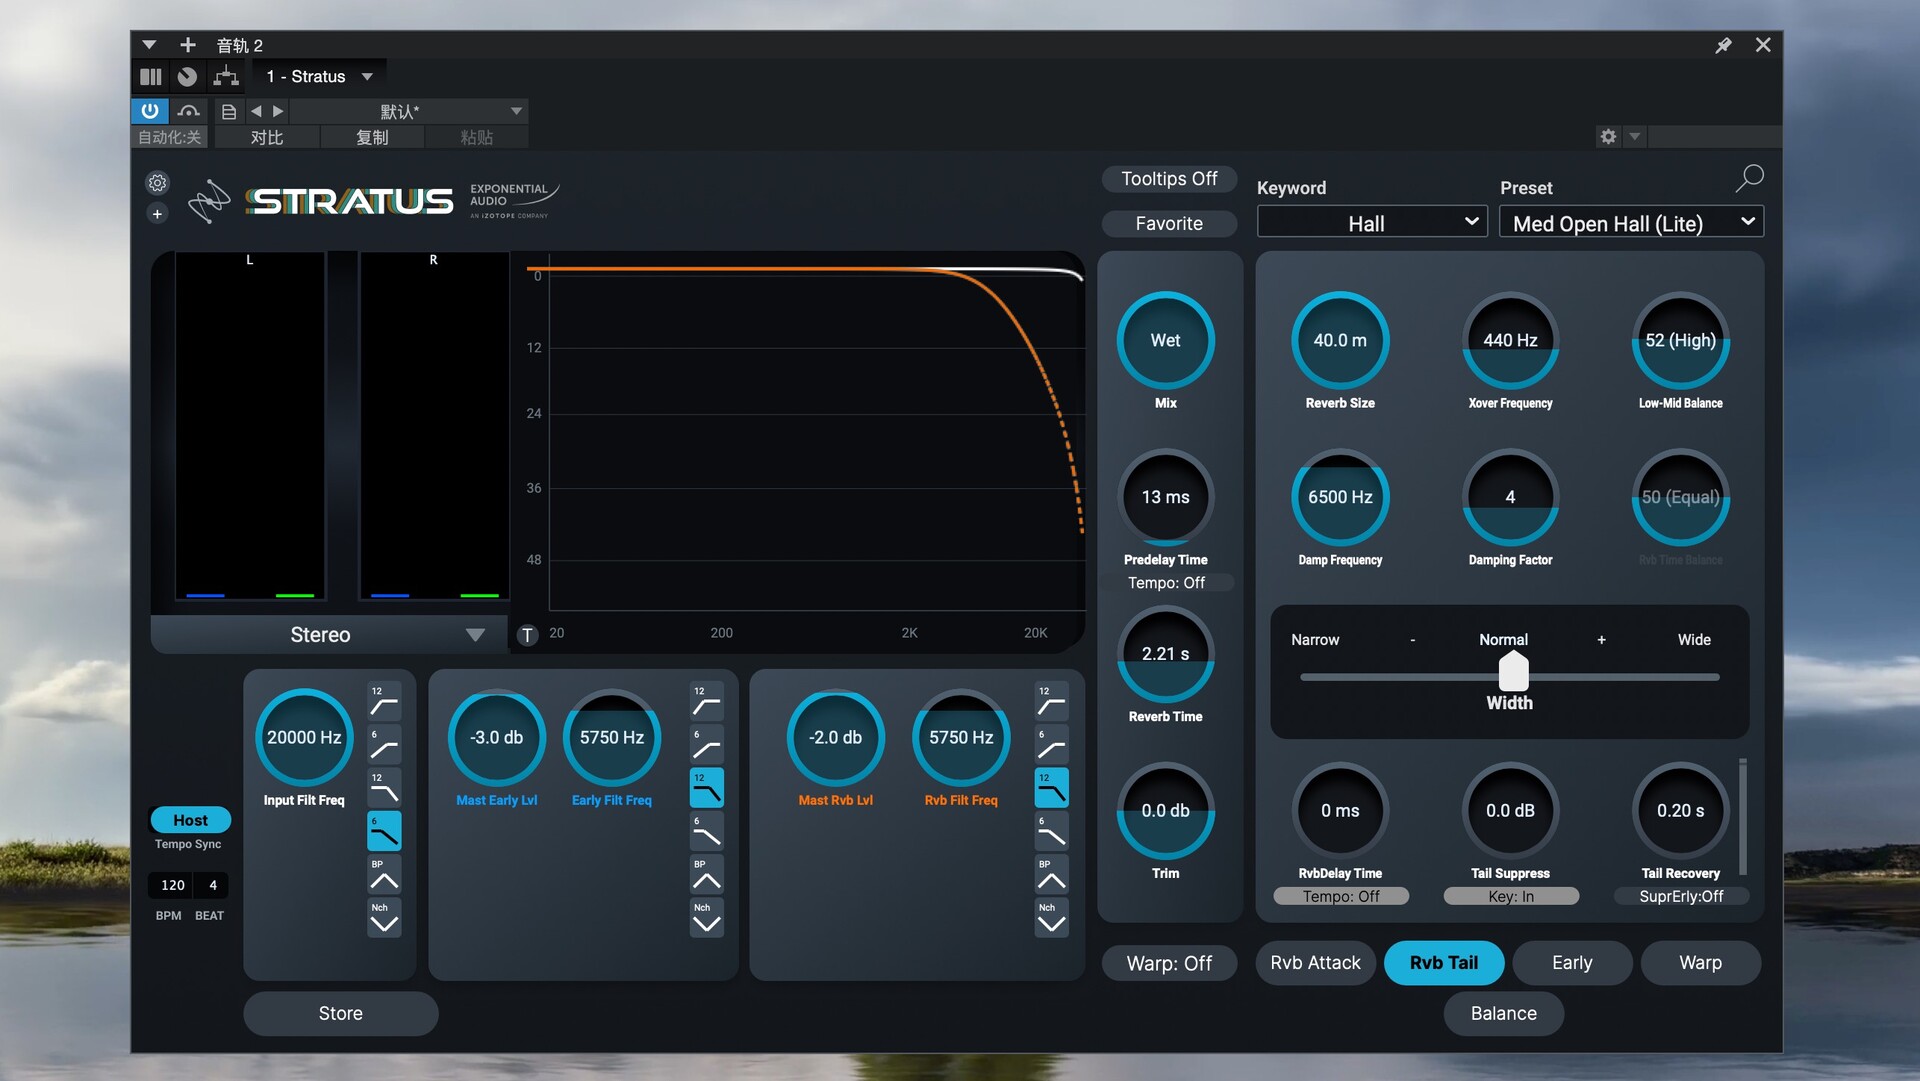This screenshot has width=1920, height=1081.
Task: Click the plus icon below settings gear
Action: tap(157, 214)
